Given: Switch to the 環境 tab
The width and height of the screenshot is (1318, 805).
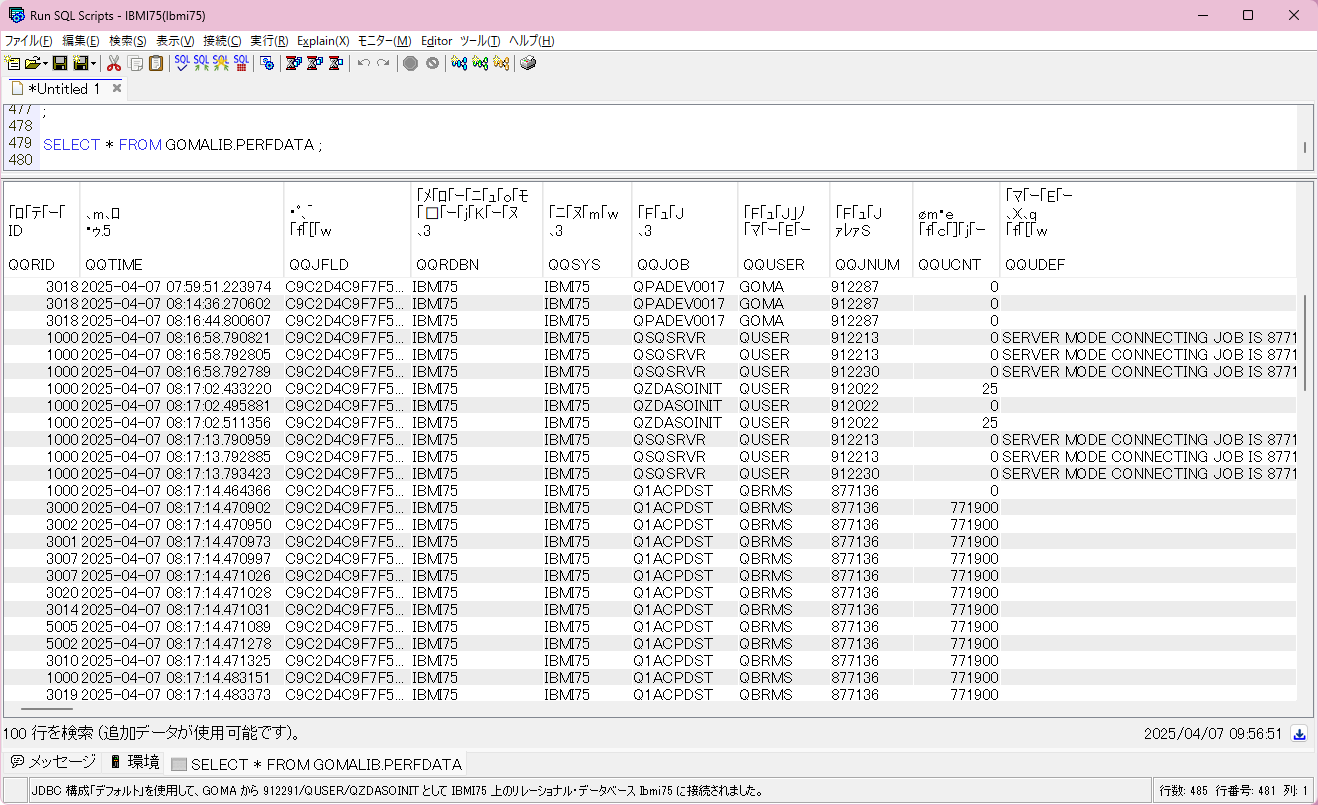Looking at the screenshot, I should pos(135,763).
